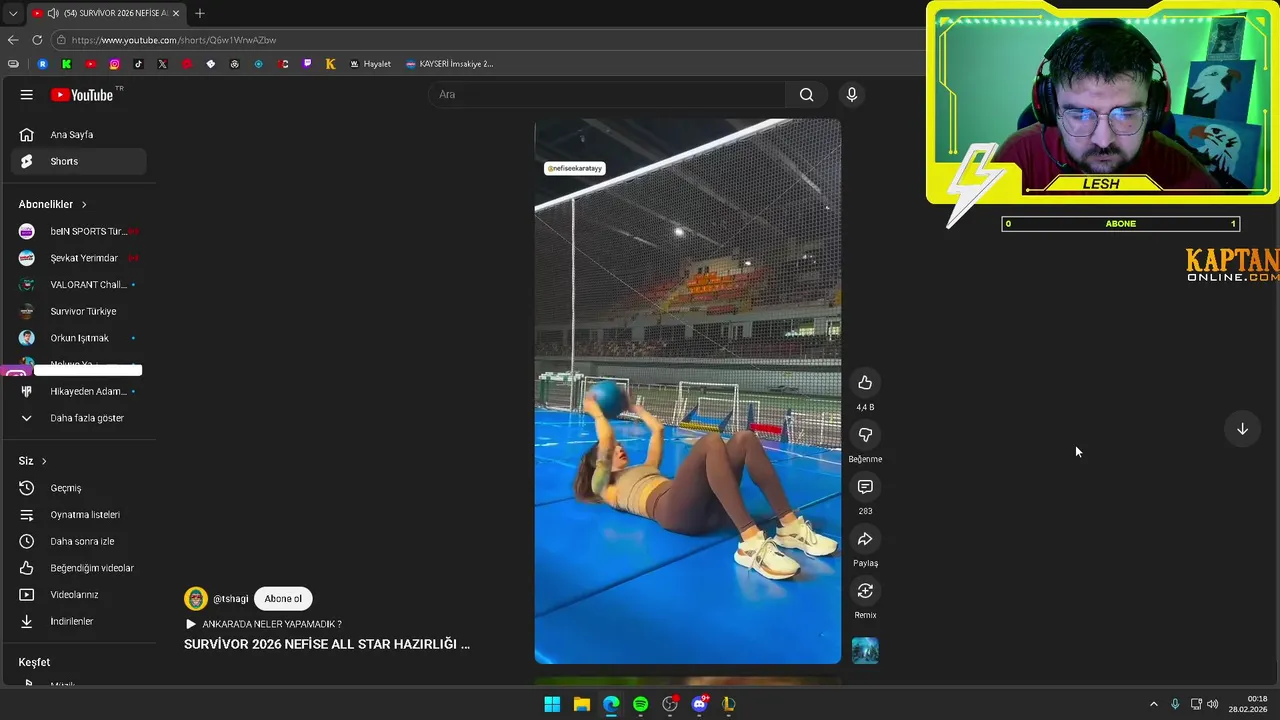Expand the Siz section
Image resolution: width=1280 pixels, height=720 pixels.
click(x=33, y=461)
